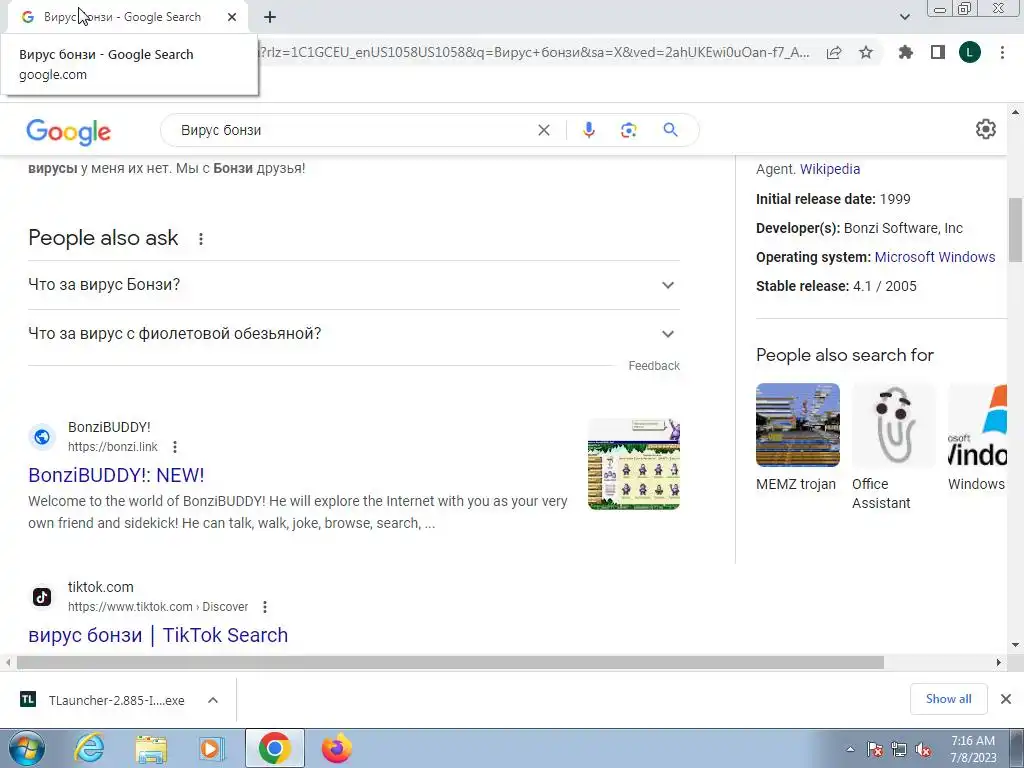
Task: Open the L profile avatar
Action: pos(970,52)
